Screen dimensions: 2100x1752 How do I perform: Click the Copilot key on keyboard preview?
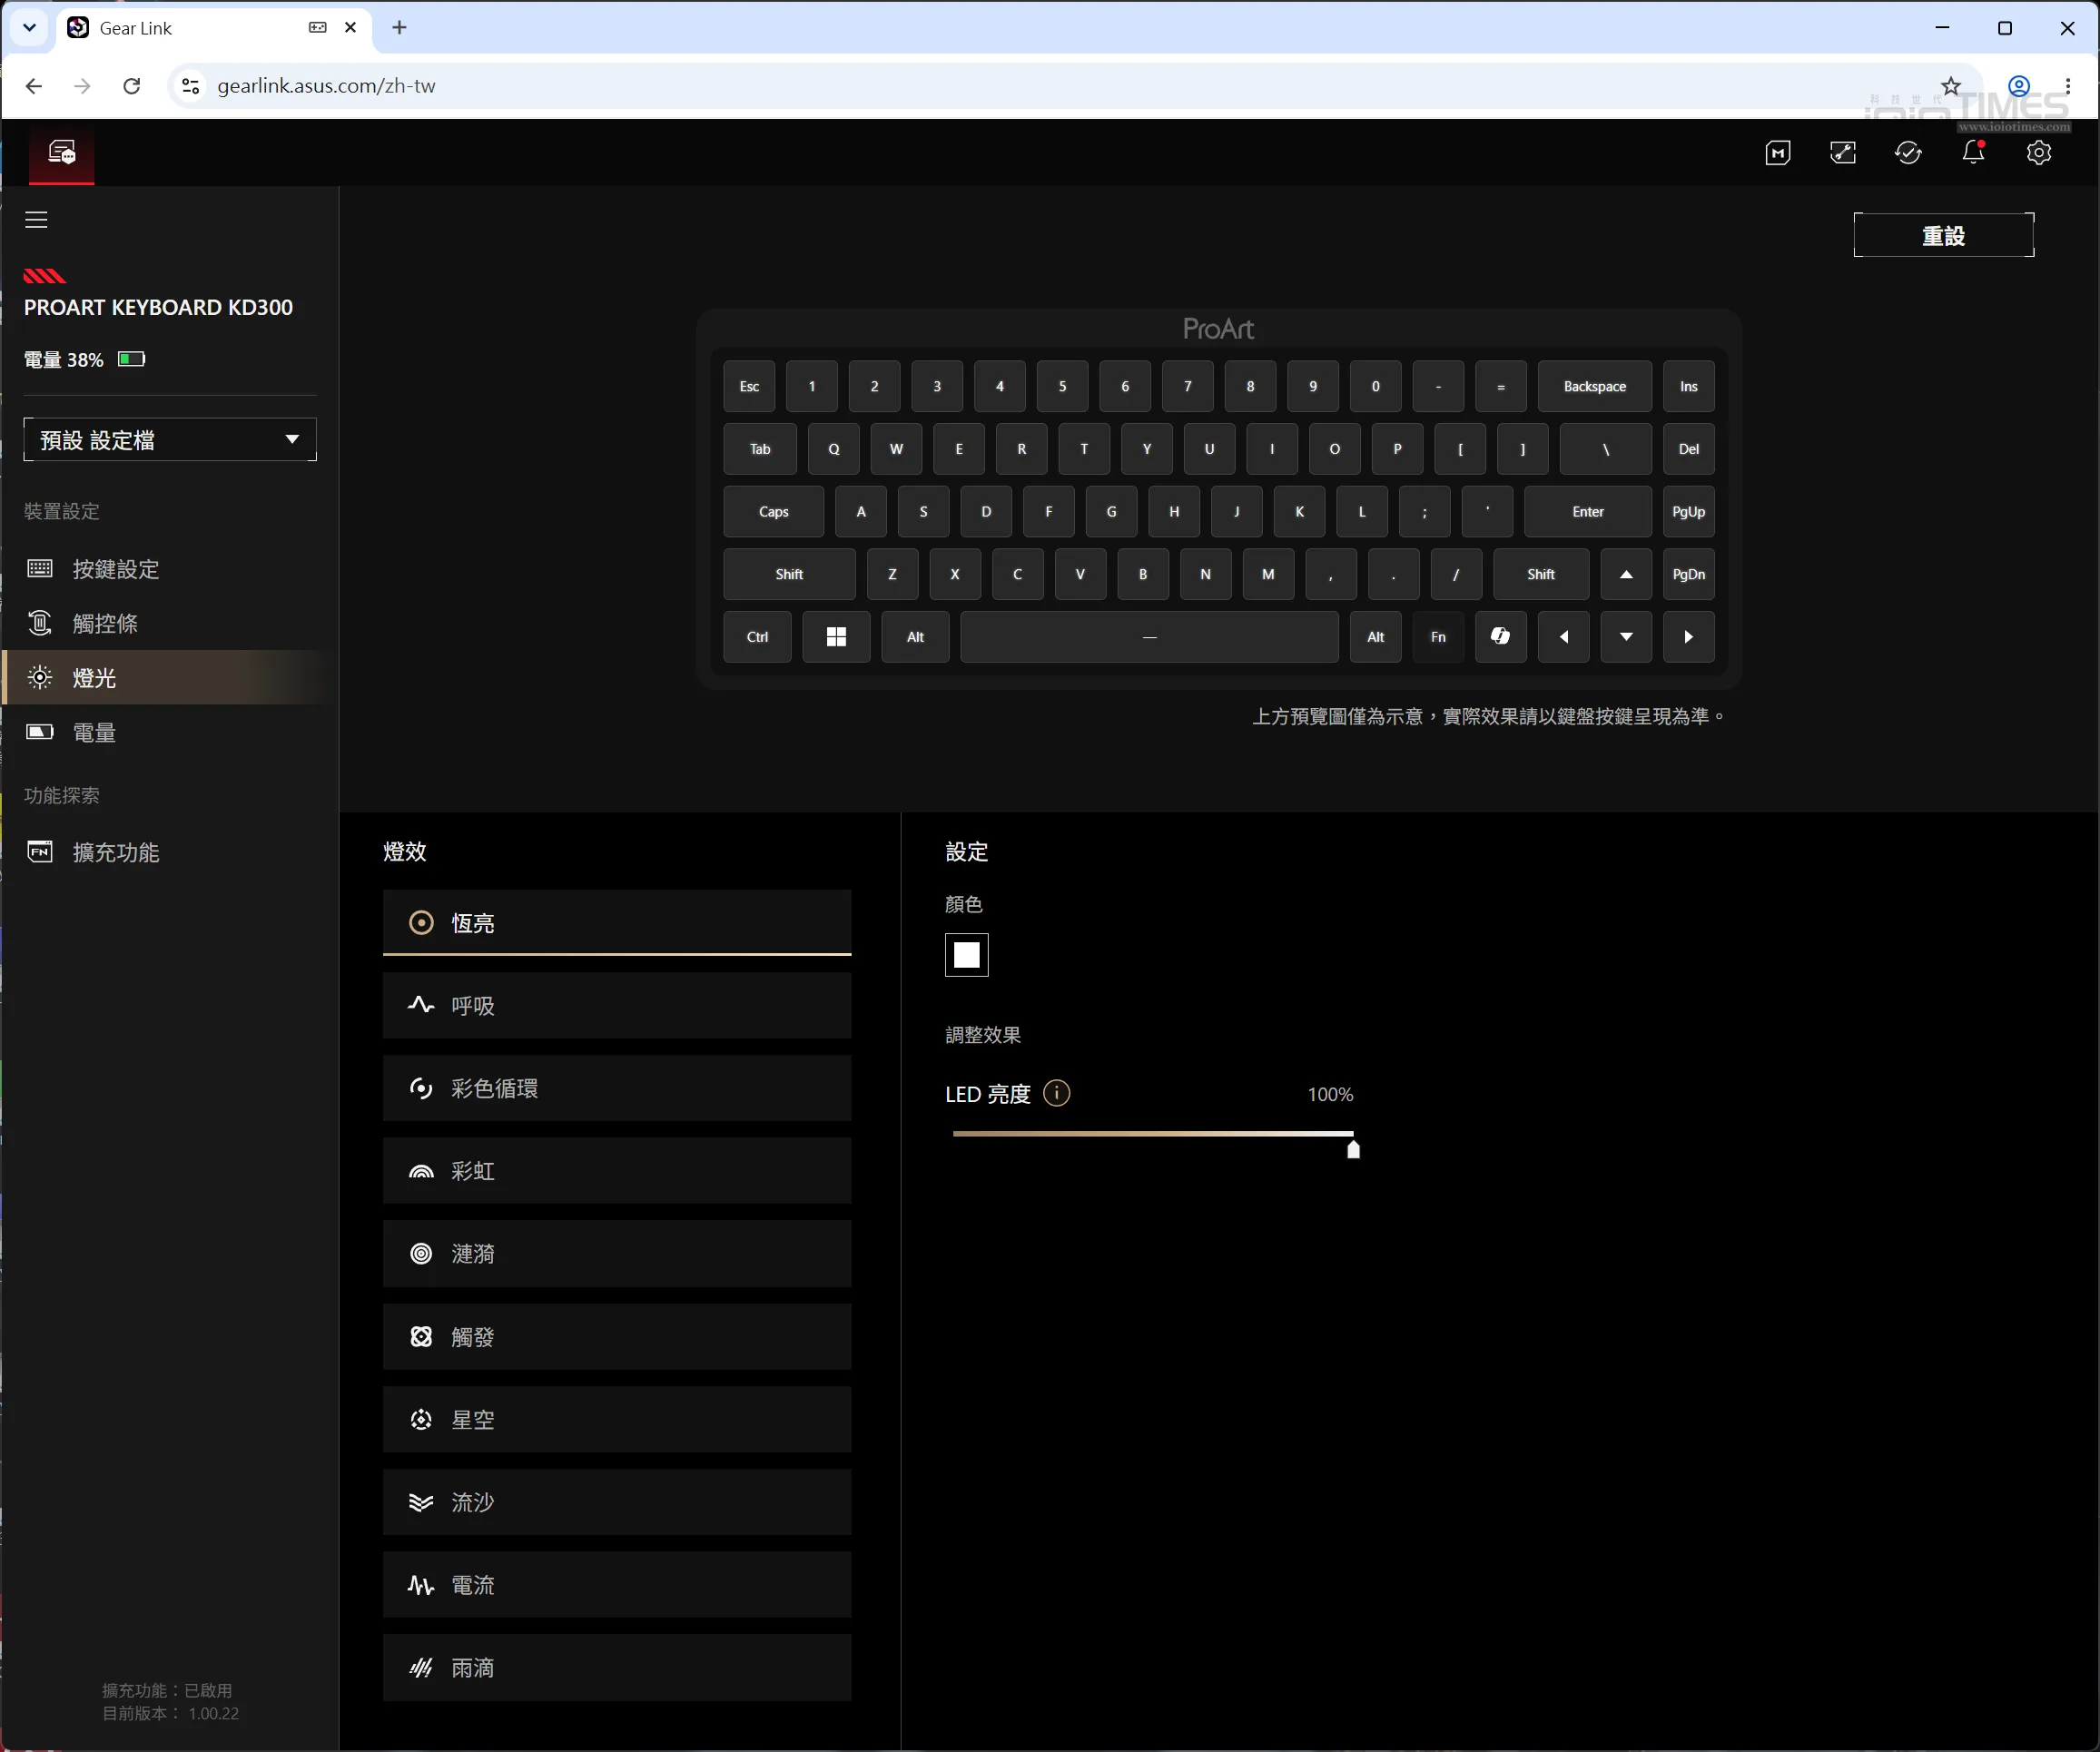1500,637
